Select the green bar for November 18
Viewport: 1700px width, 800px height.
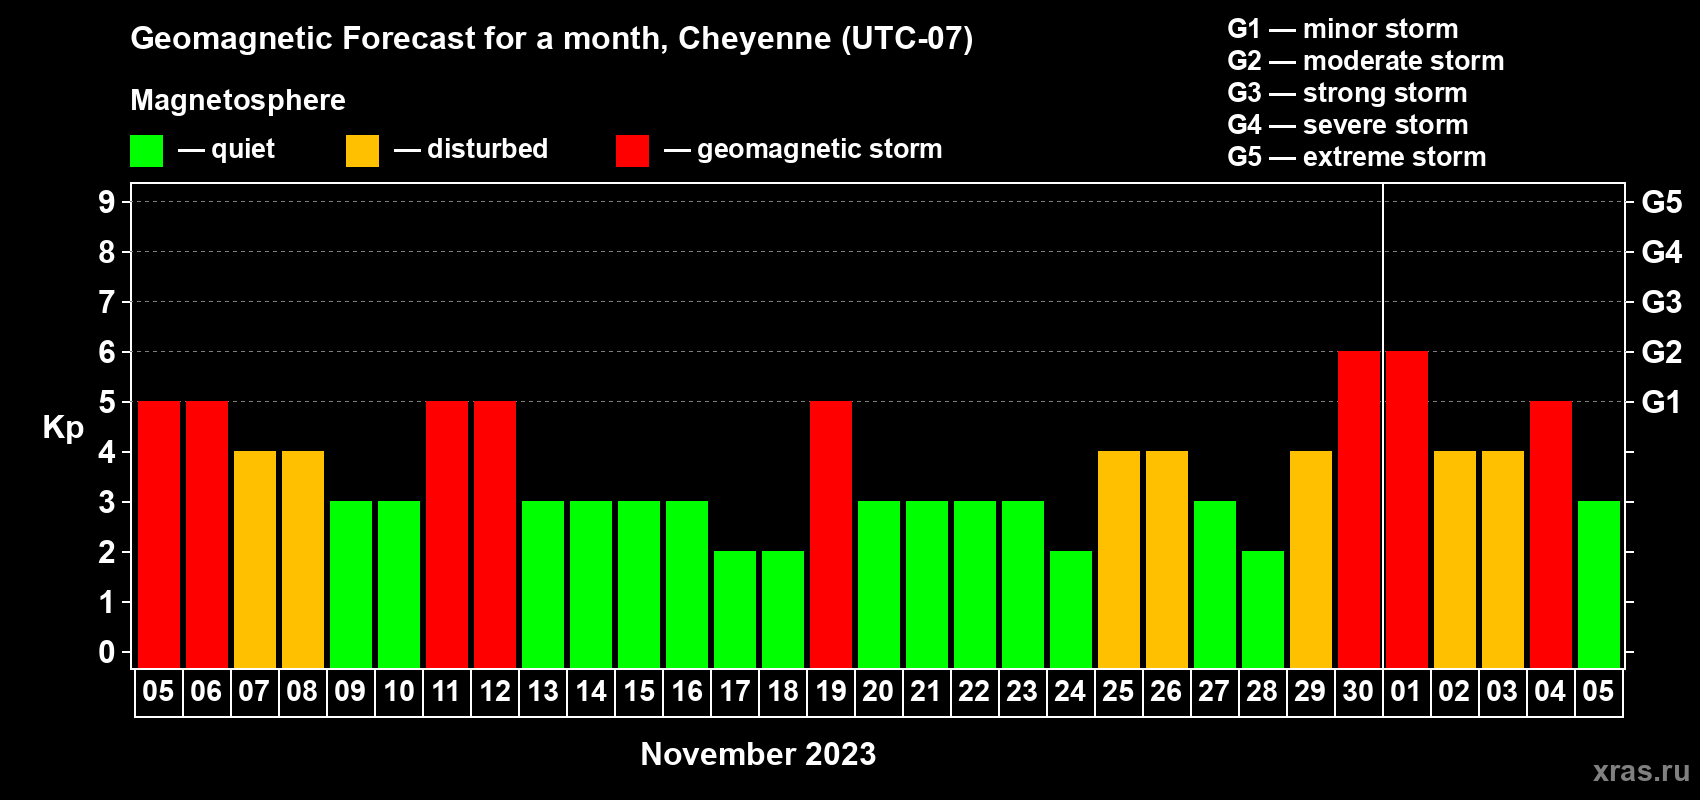[x=783, y=609]
